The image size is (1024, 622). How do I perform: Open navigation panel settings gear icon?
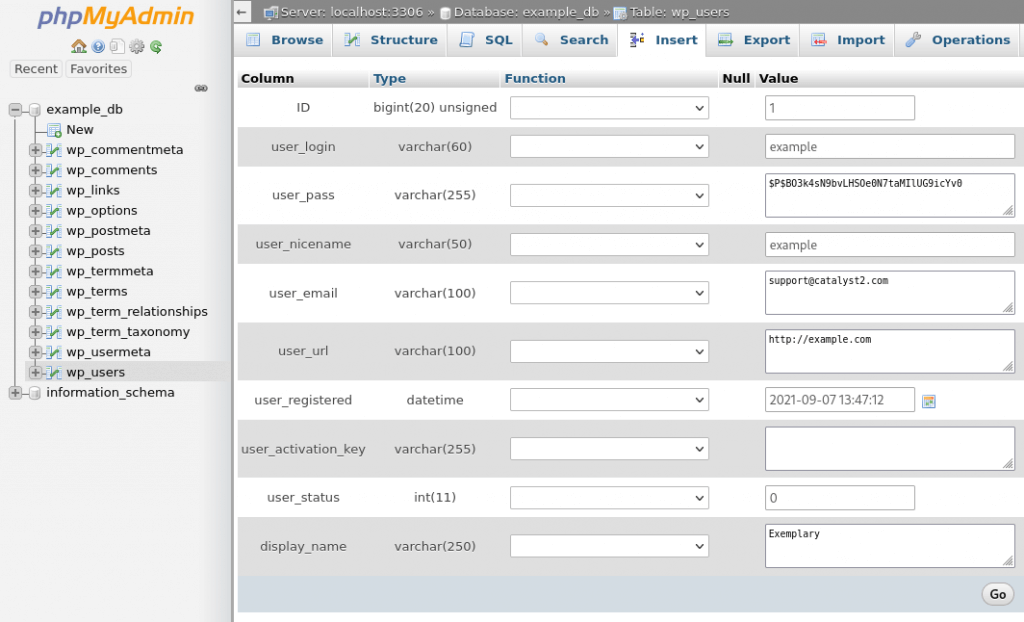136,46
